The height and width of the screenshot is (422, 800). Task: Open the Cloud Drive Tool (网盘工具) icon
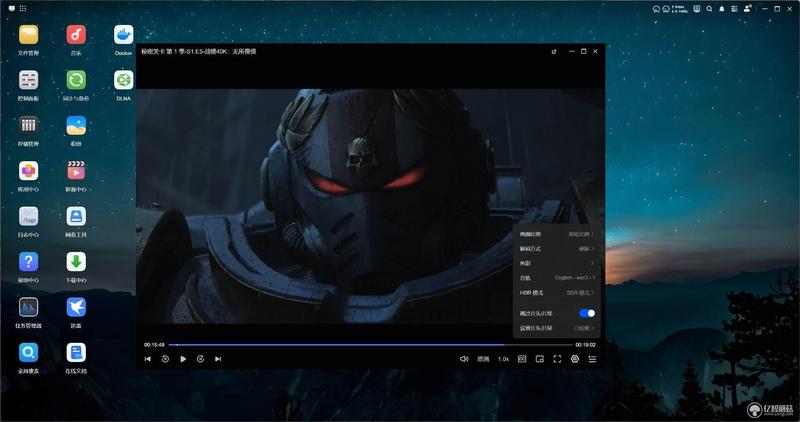pyautogui.click(x=76, y=216)
